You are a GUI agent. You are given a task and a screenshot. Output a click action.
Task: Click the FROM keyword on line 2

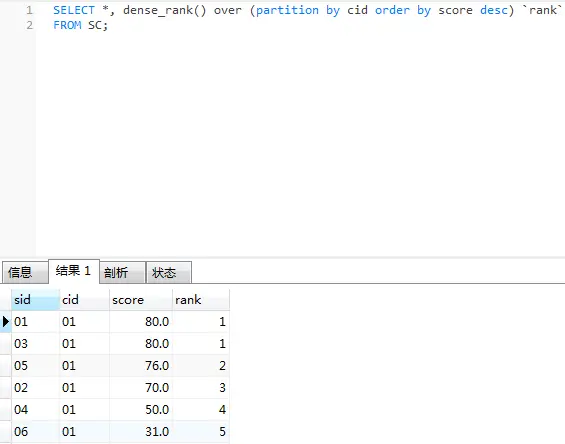(x=67, y=25)
